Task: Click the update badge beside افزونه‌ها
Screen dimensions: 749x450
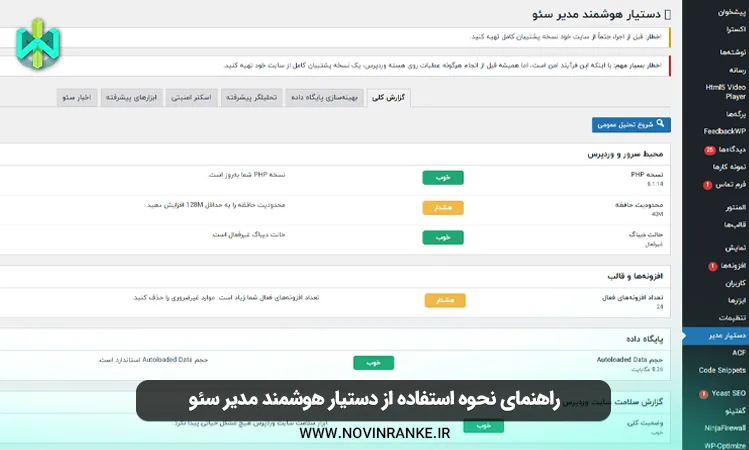Action: (712, 266)
